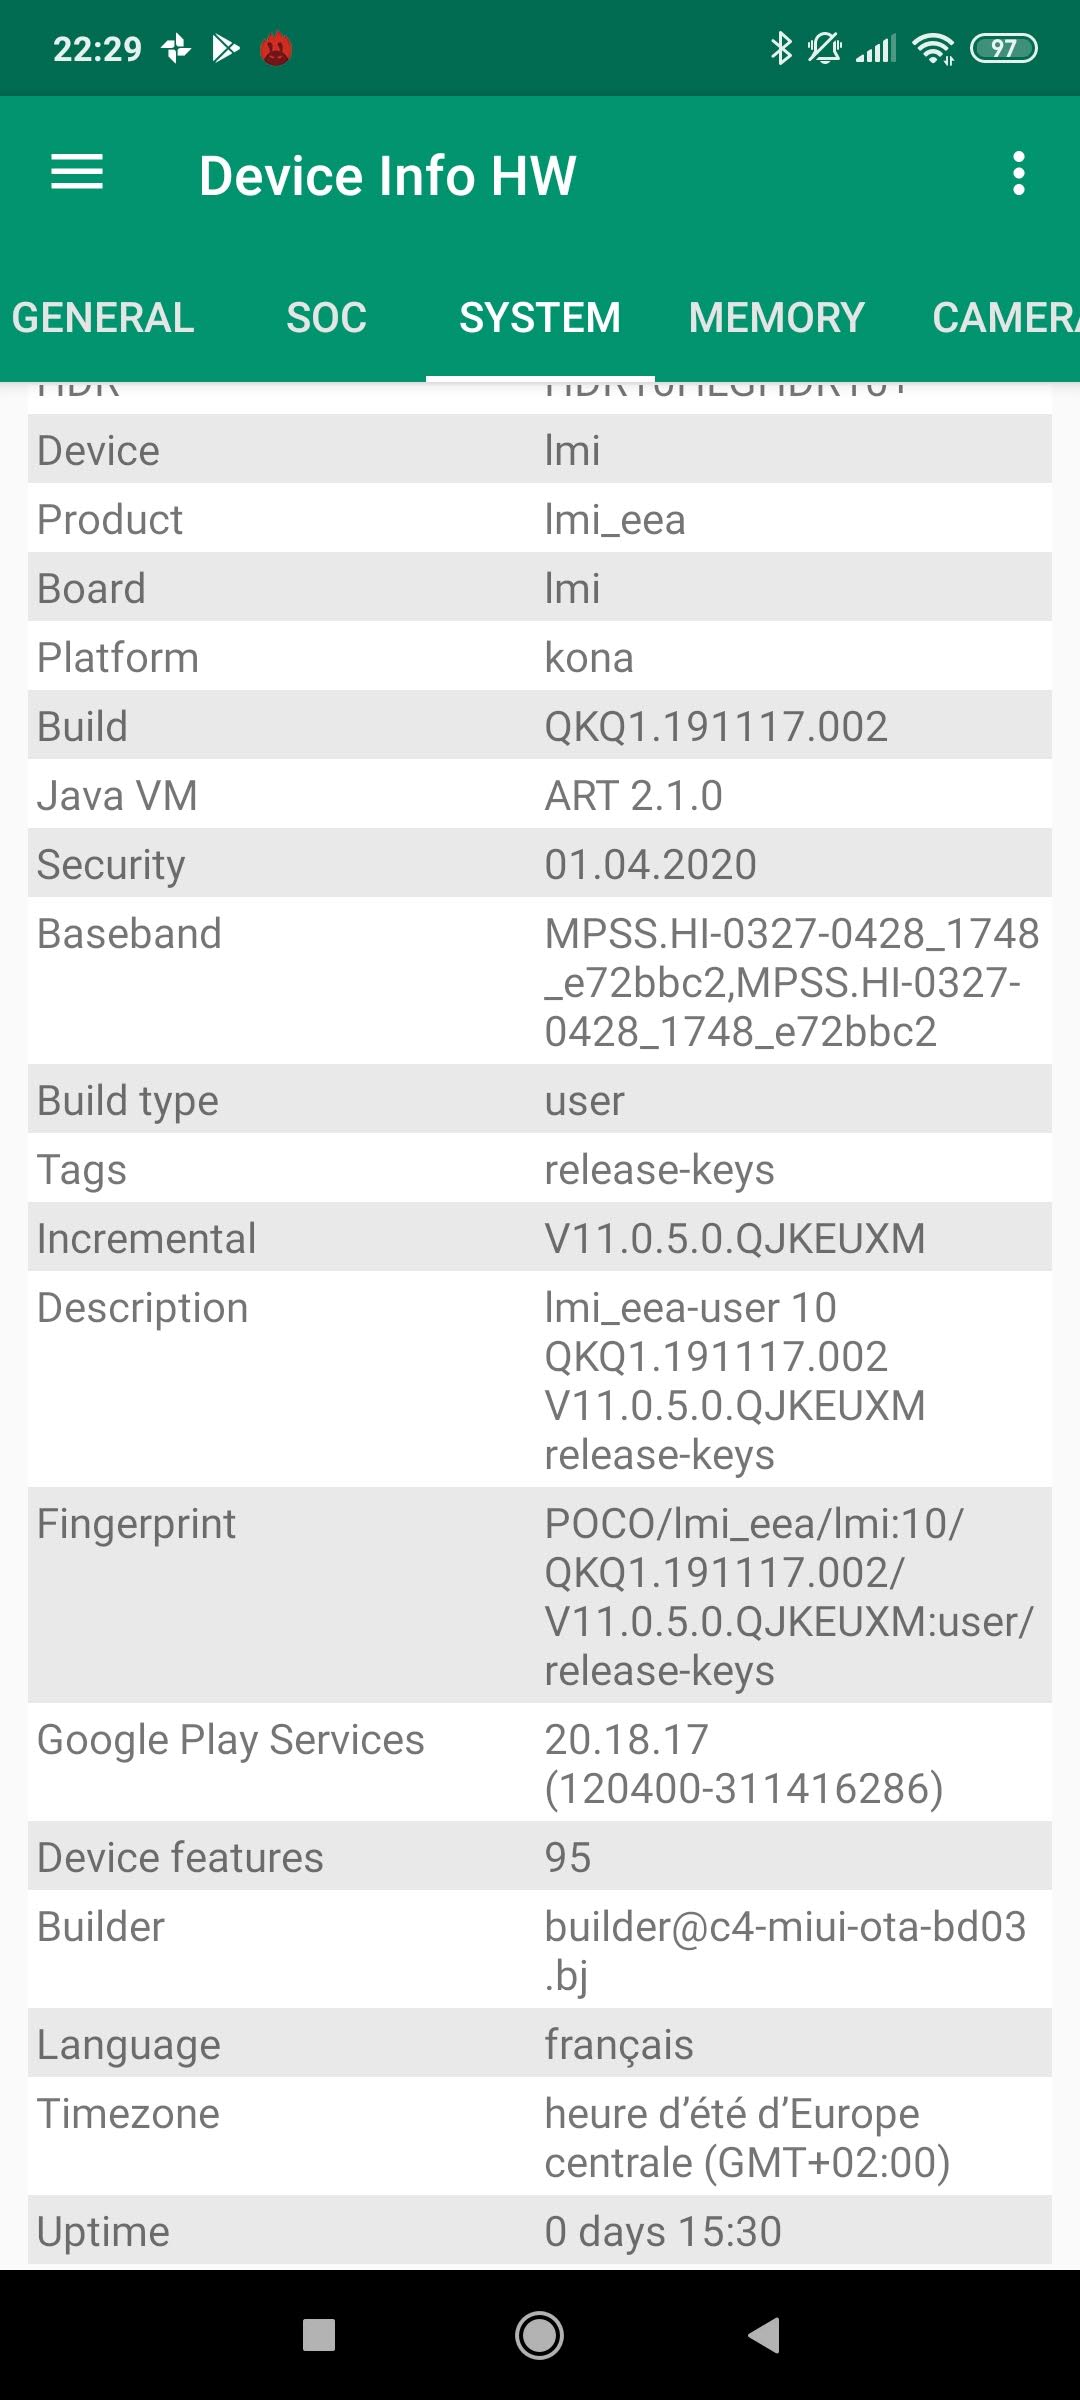Image resolution: width=1080 pixels, height=2400 pixels.
Task: Tap the Wi-Fi status icon
Action: 933,48
